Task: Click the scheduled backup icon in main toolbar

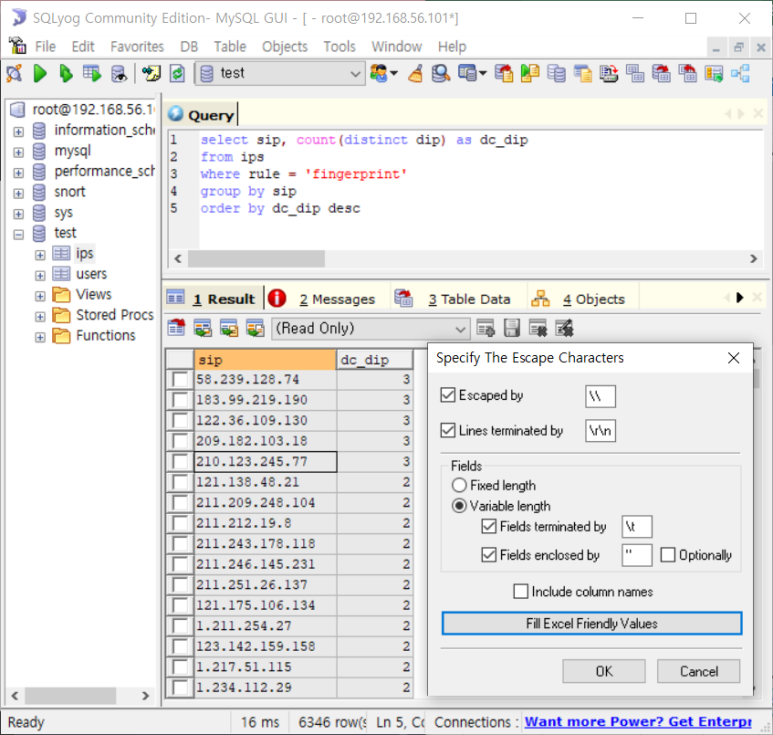Action: (x=609, y=74)
